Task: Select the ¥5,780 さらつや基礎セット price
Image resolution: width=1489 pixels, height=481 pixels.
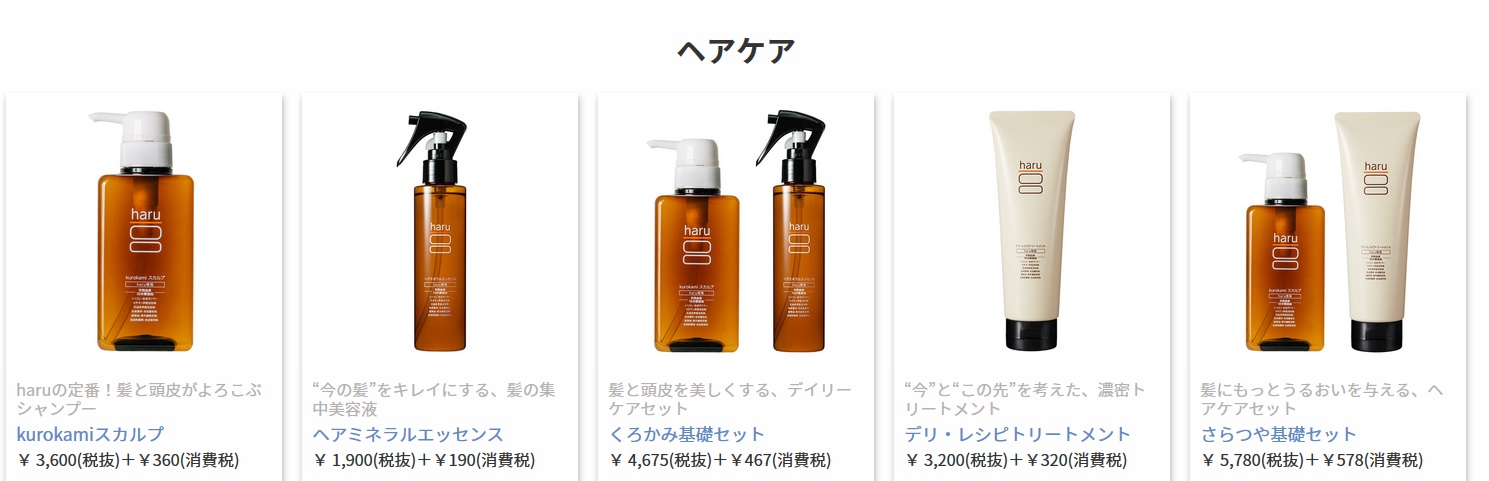Action: pyautogui.click(x=1312, y=460)
